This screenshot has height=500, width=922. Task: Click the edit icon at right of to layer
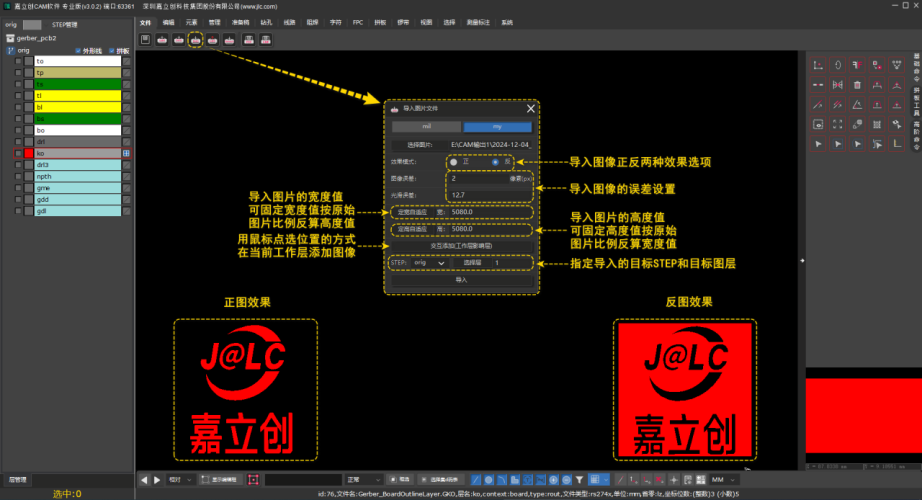[126, 61]
